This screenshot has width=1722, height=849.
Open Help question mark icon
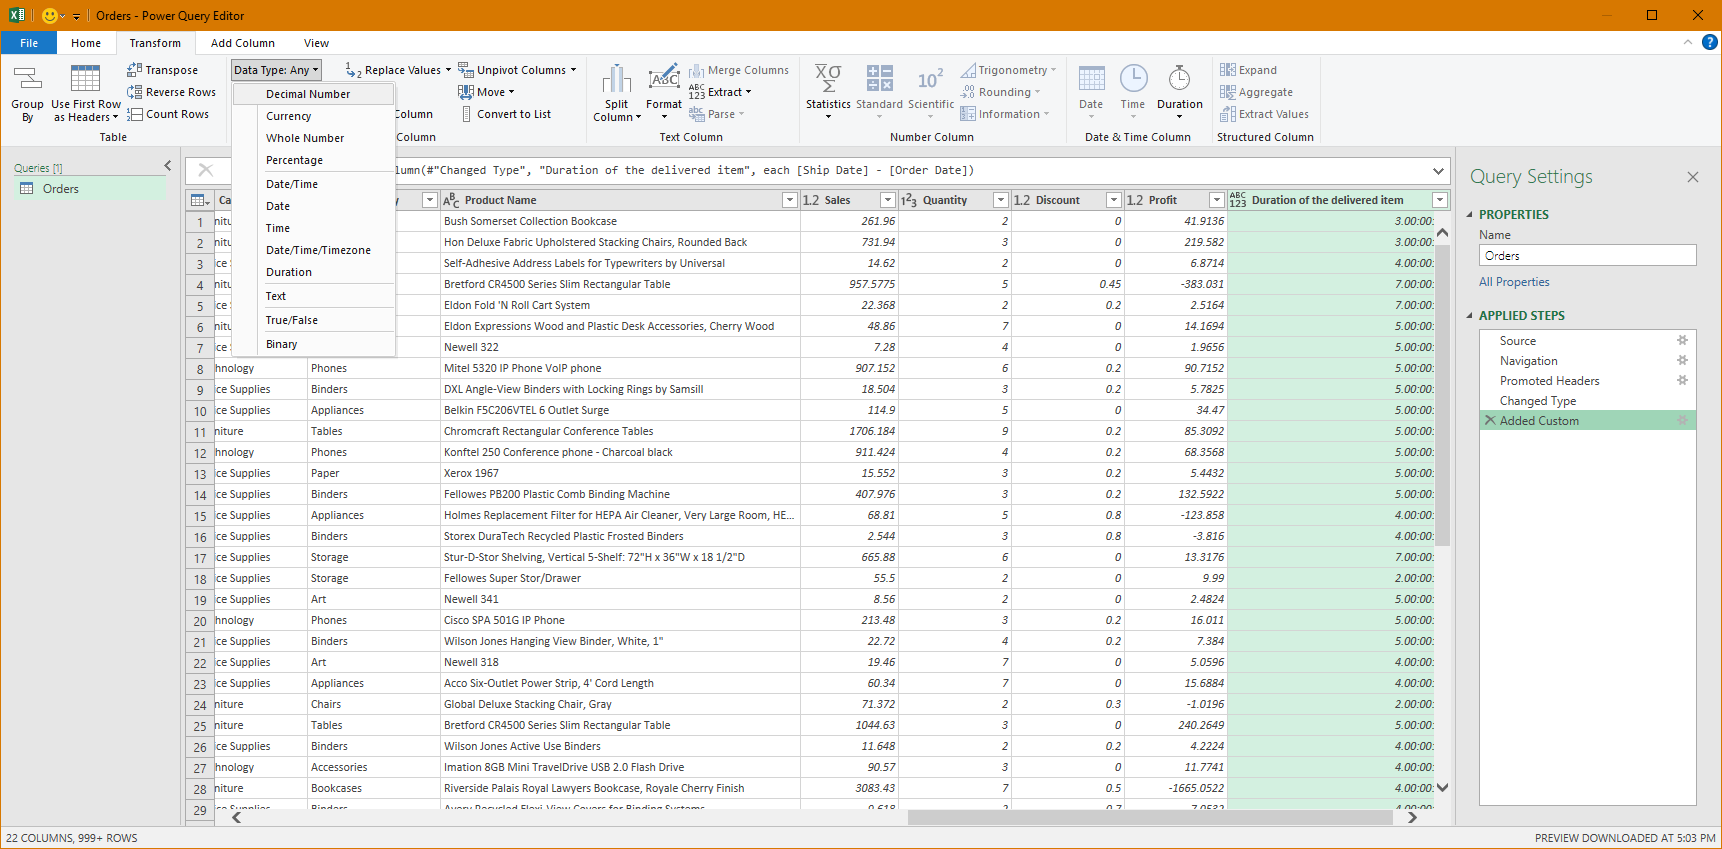pyautogui.click(x=1710, y=42)
